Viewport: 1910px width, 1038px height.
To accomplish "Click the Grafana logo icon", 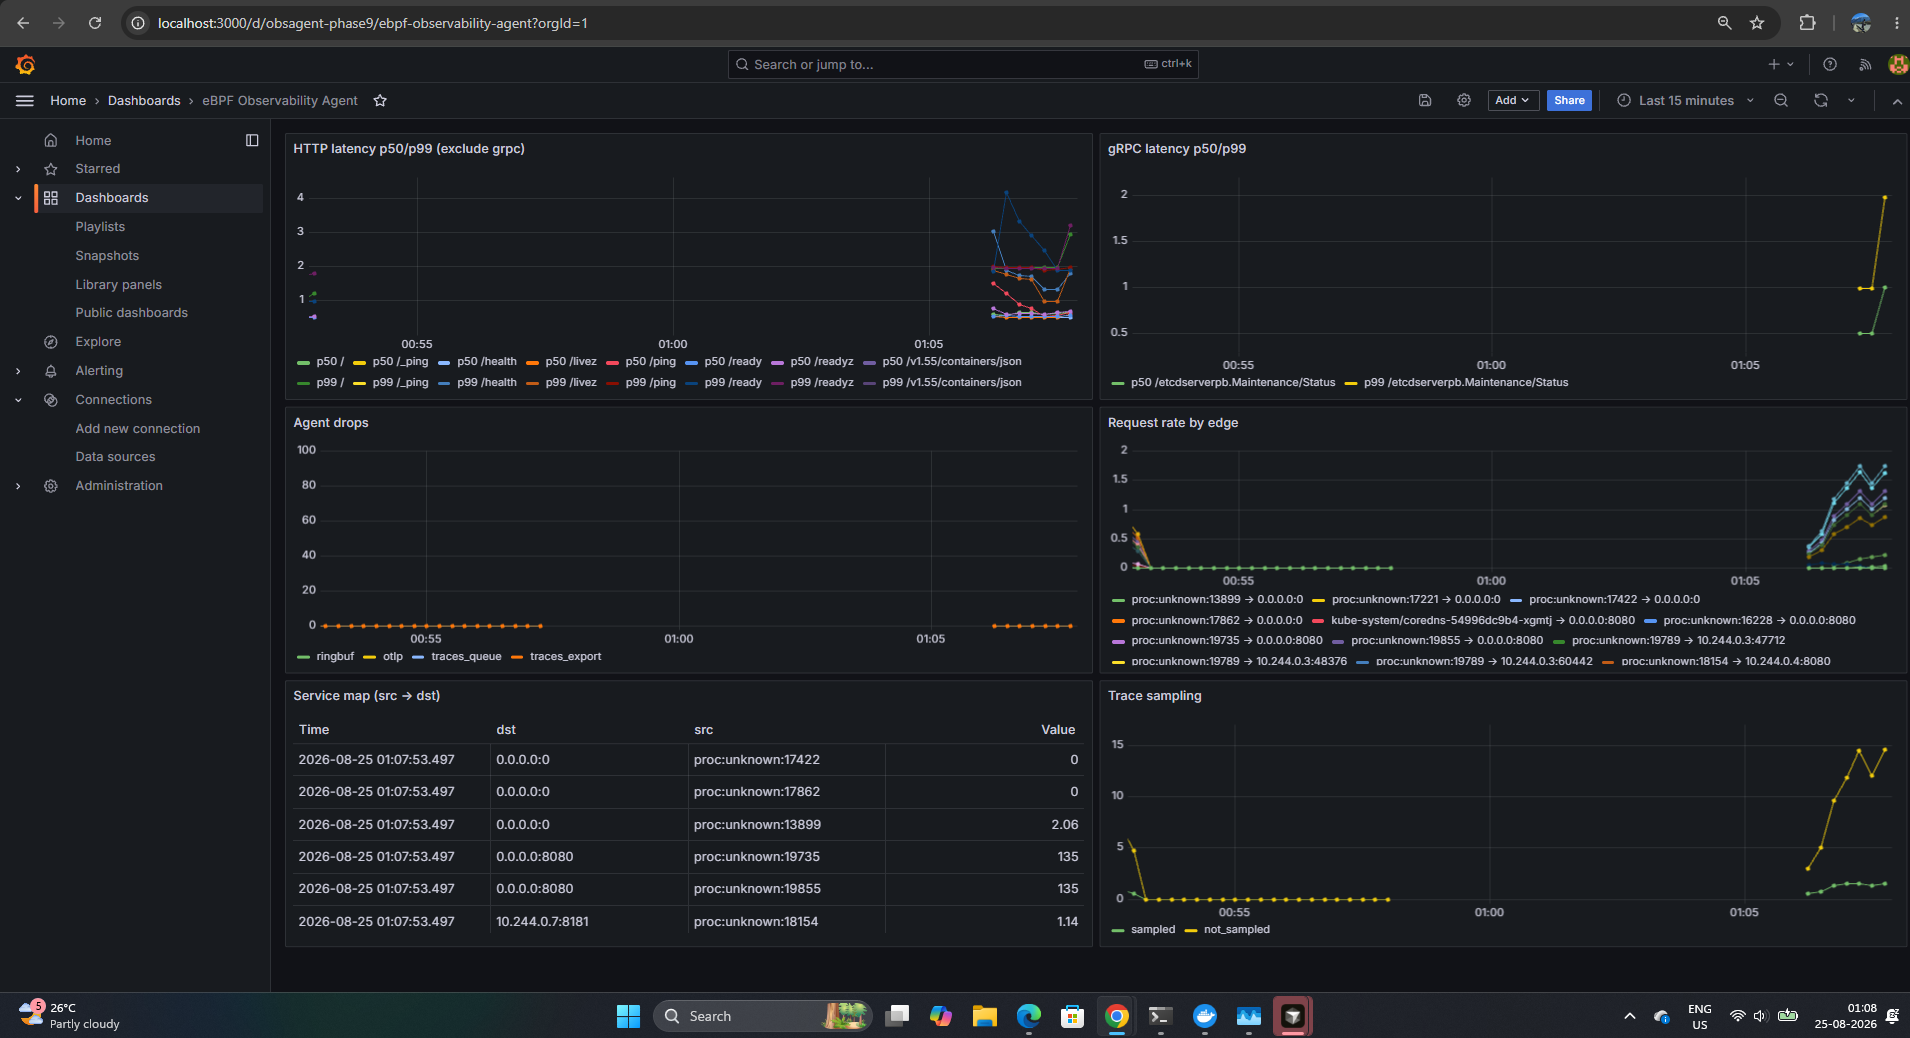I will coord(26,65).
